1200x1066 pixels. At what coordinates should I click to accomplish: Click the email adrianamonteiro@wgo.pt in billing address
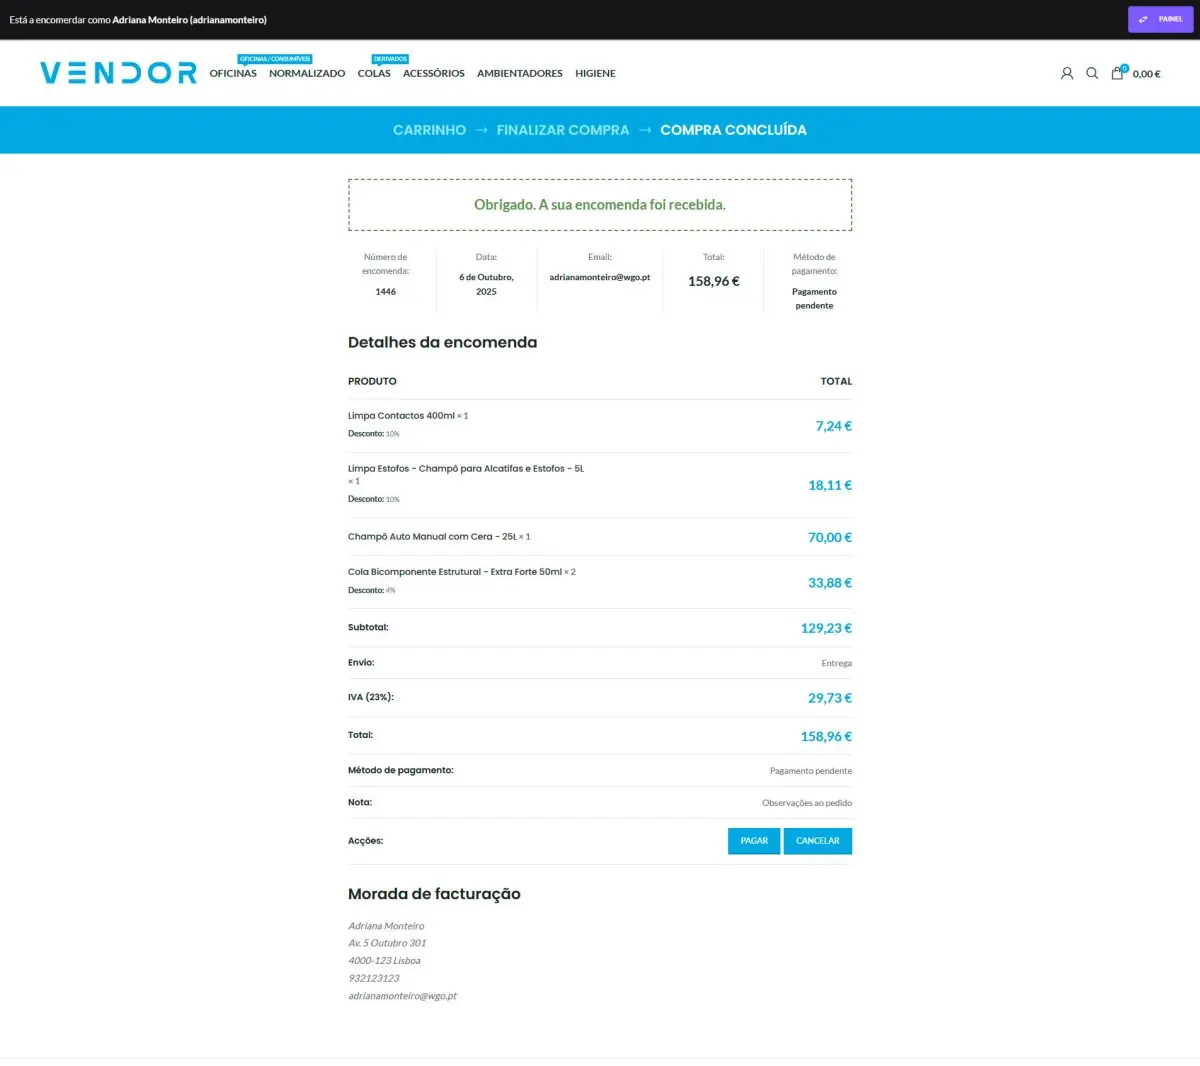(403, 995)
